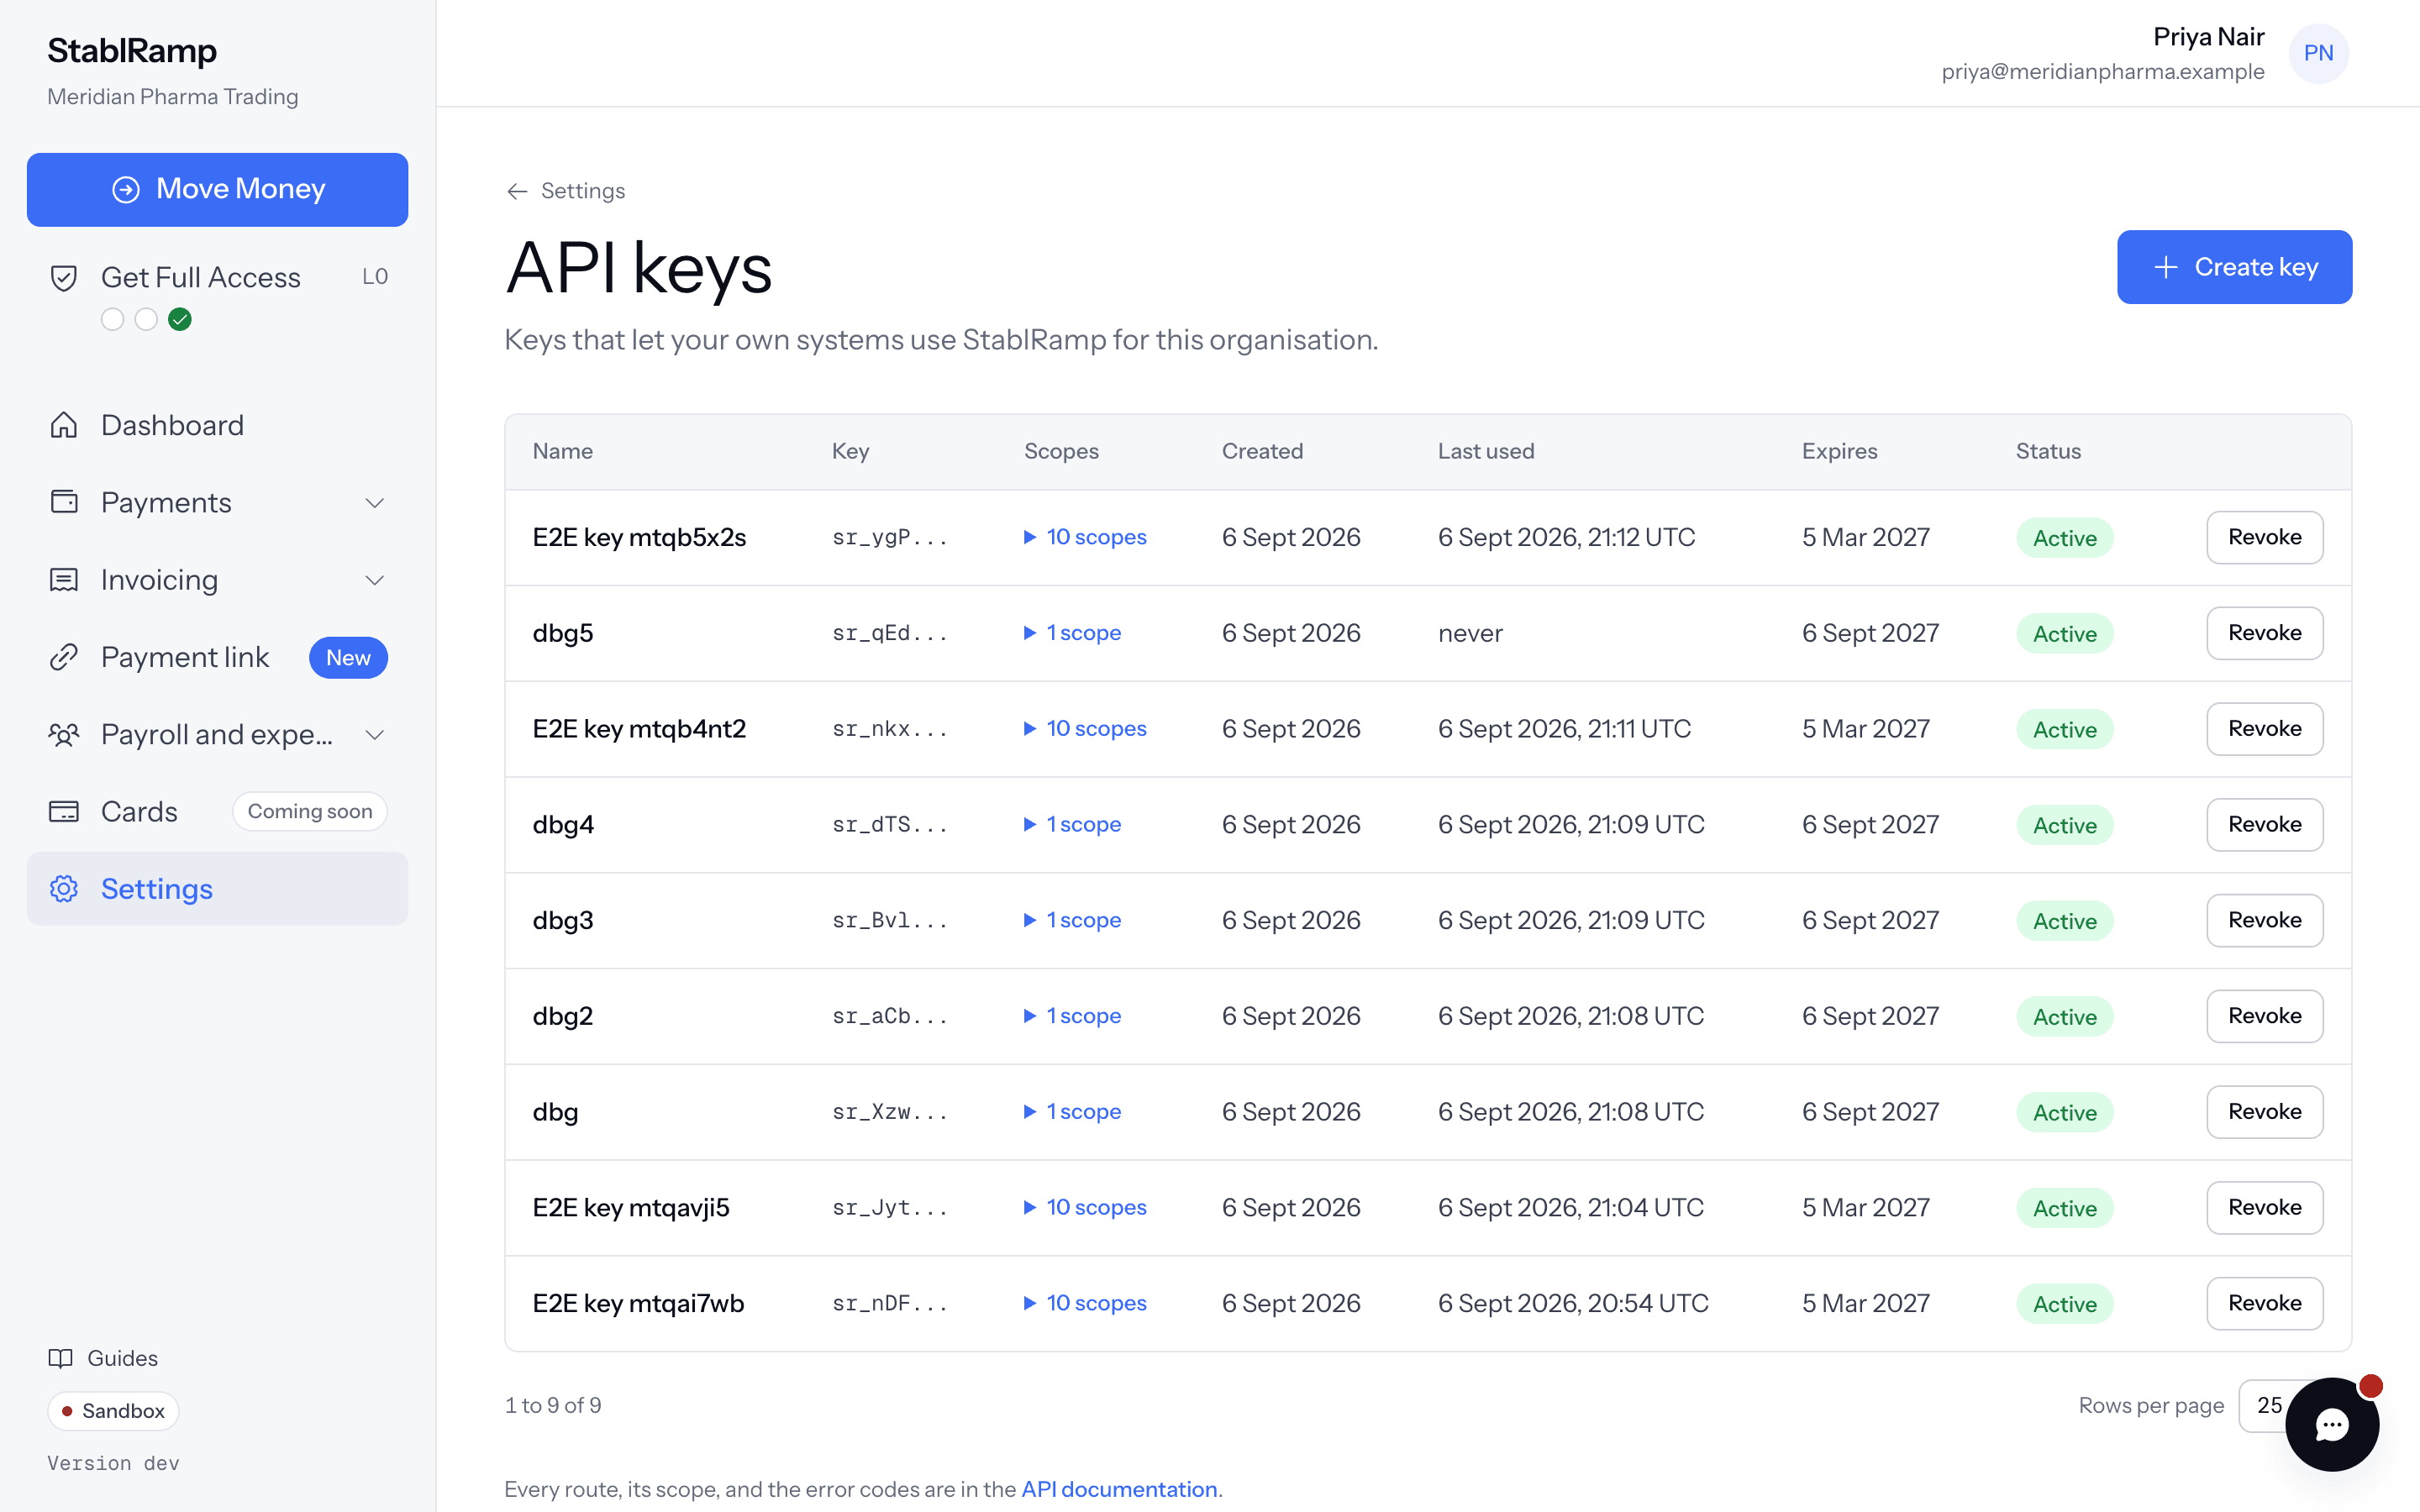Image resolution: width=2420 pixels, height=1512 pixels.
Task: Select Dashboard in the sidebar
Action: coord(217,425)
